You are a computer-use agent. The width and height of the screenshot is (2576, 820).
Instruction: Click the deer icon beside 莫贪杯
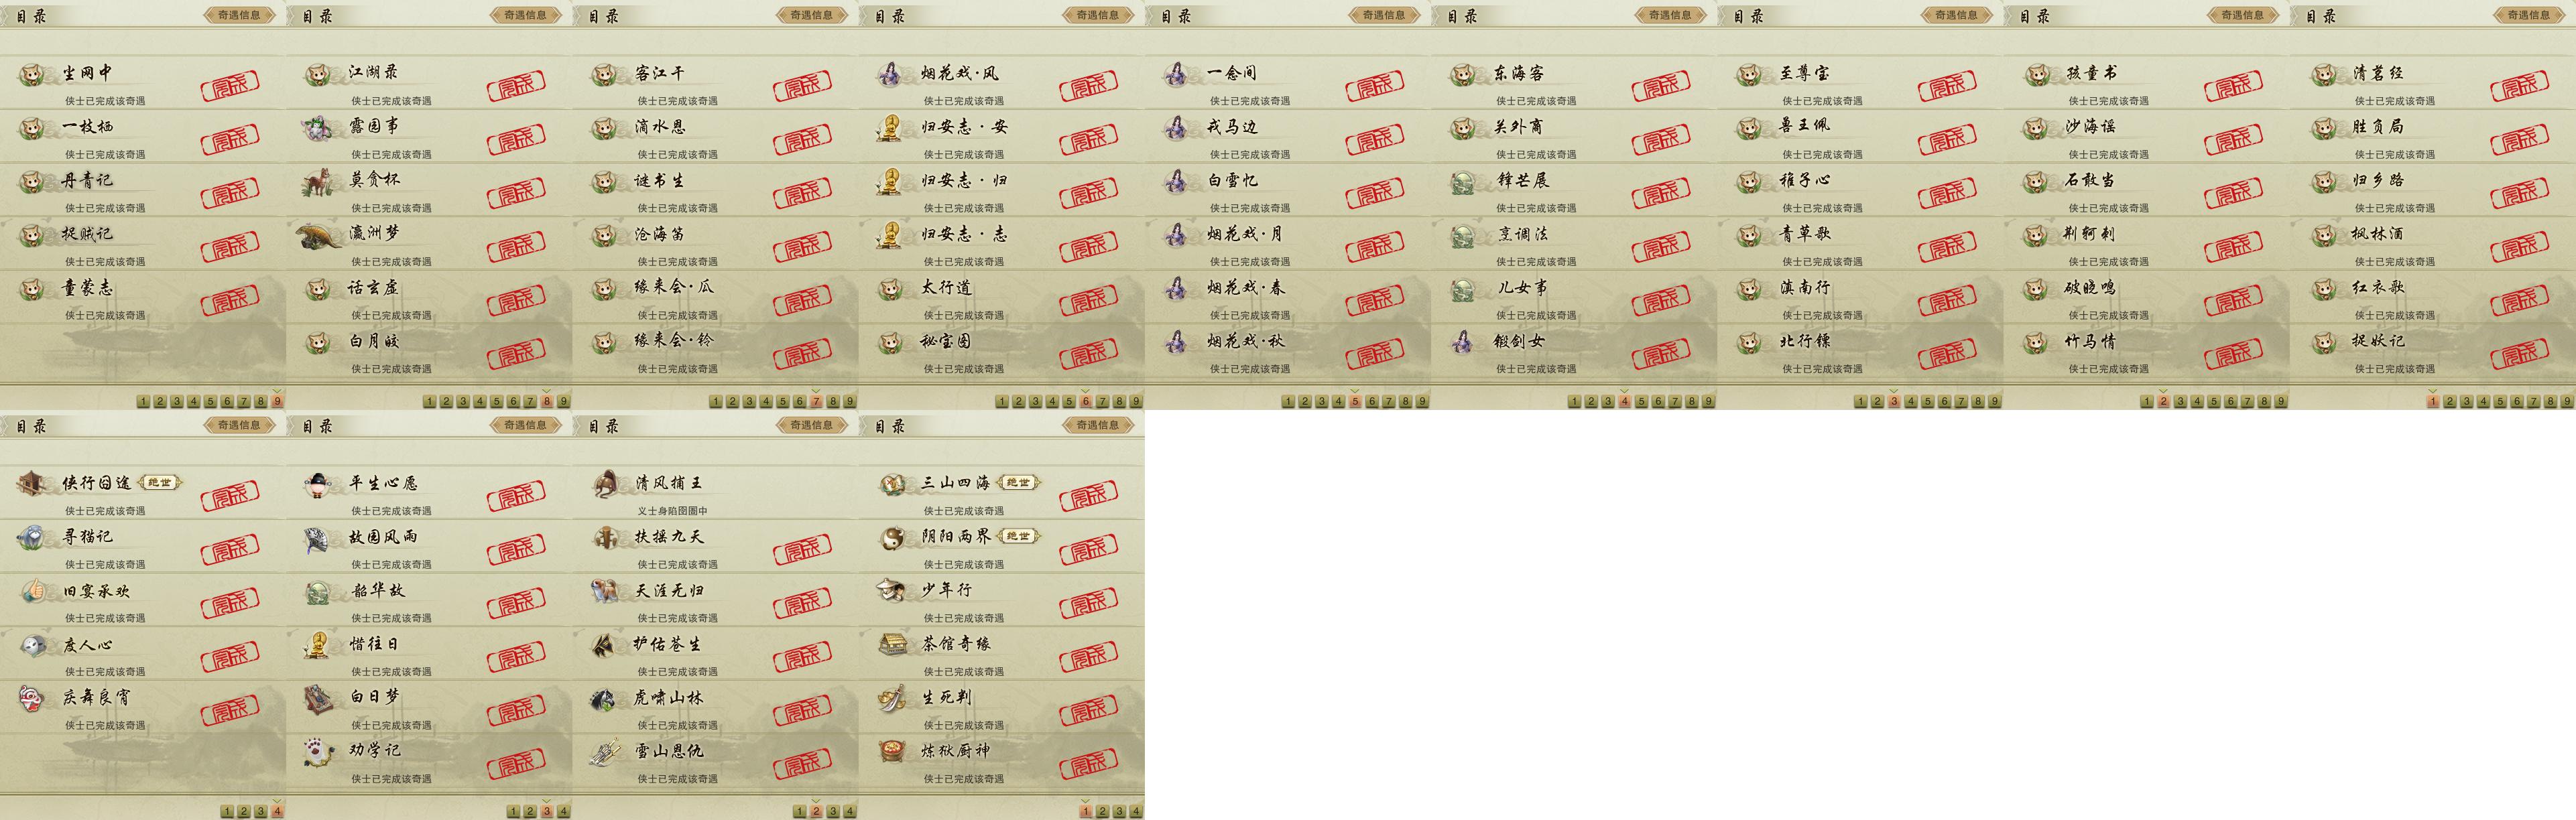[x=319, y=182]
